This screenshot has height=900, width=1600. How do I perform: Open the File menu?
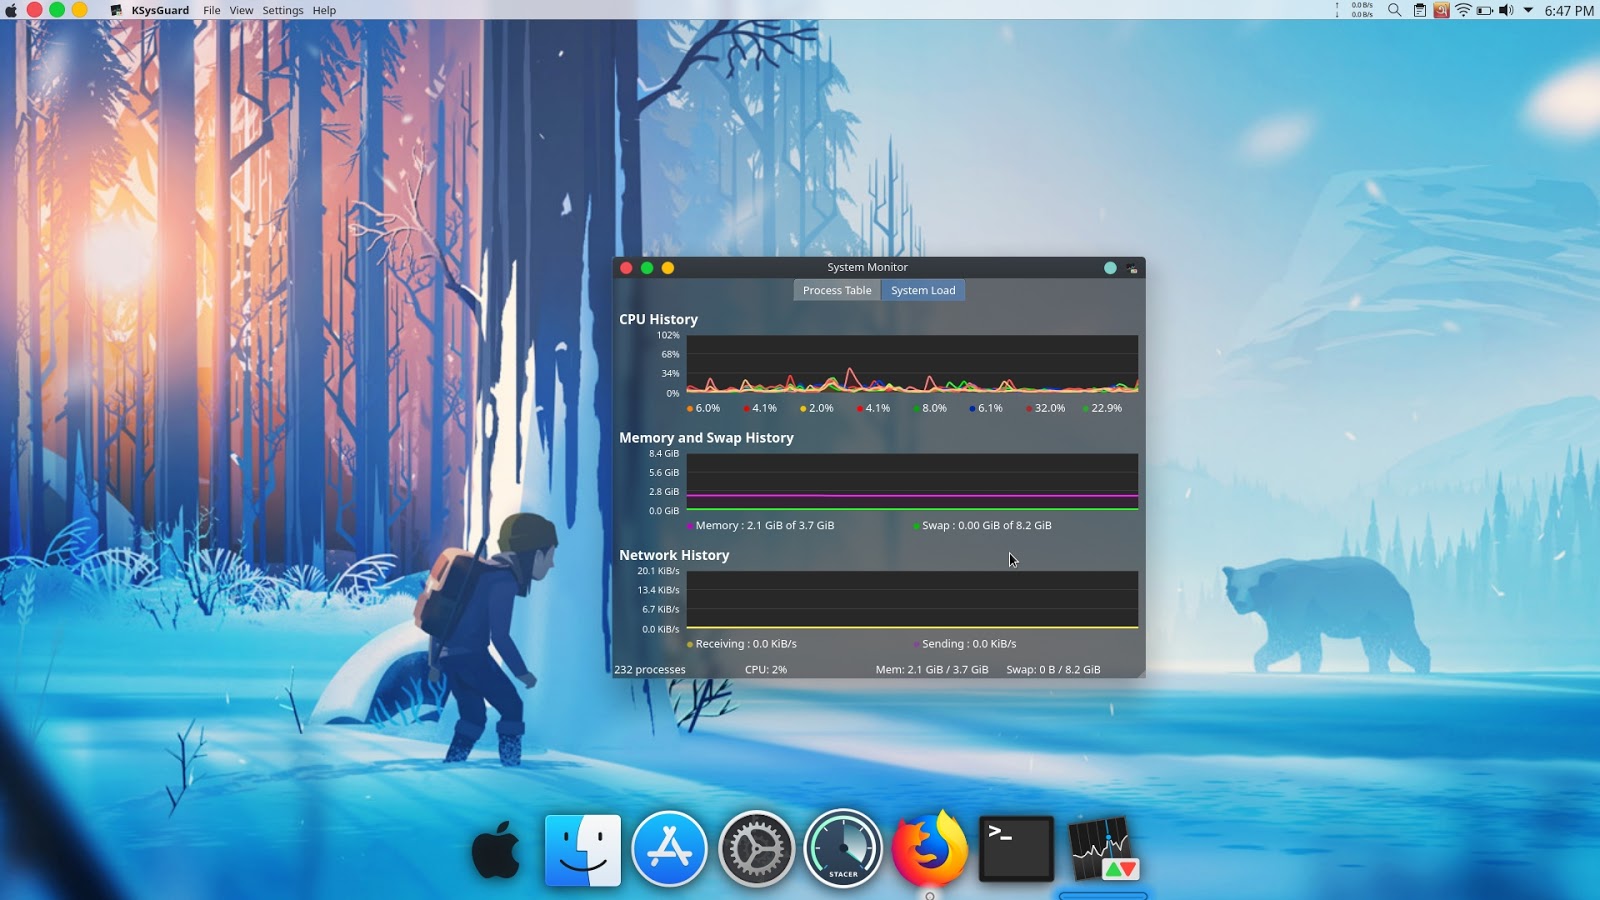tap(212, 10)
